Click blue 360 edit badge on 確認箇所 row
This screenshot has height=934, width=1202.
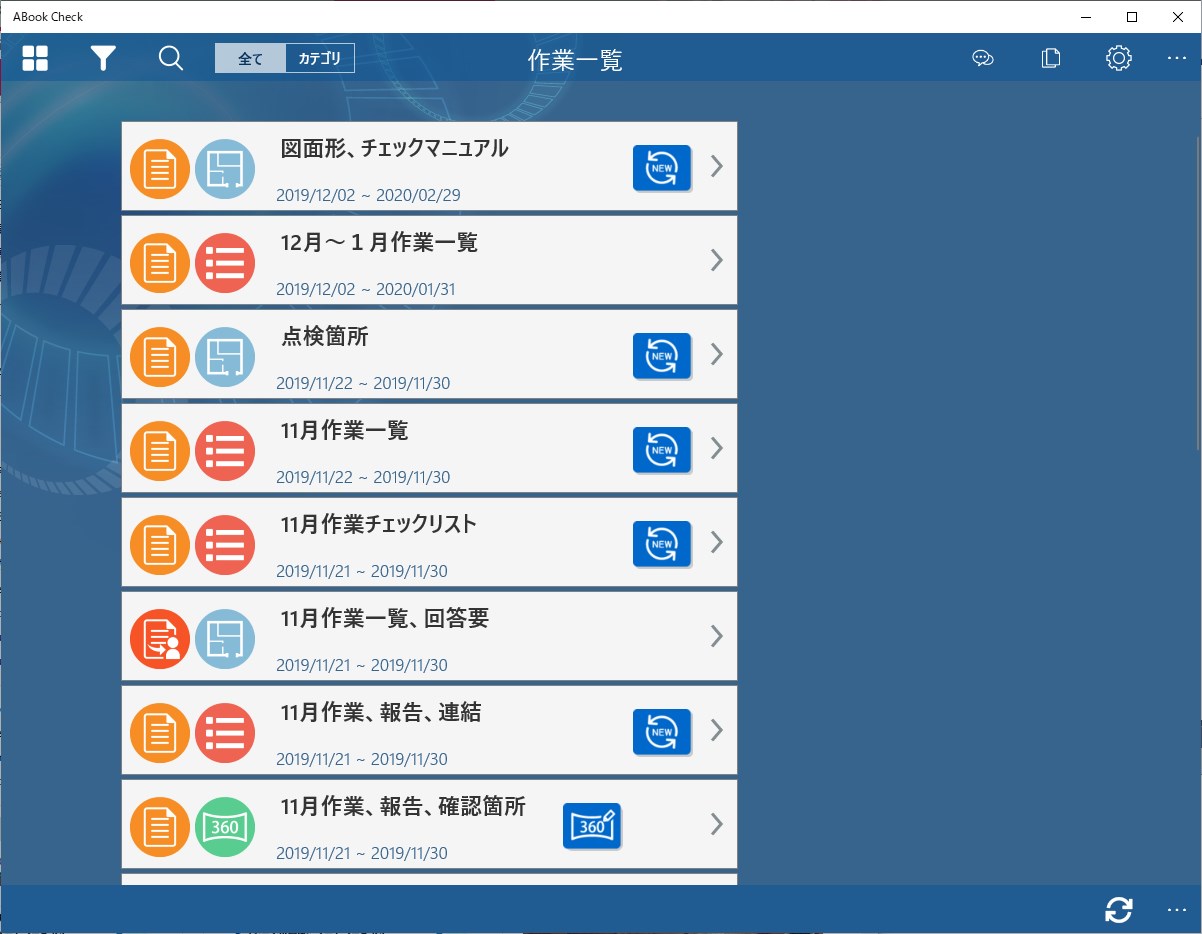[592, 825]
